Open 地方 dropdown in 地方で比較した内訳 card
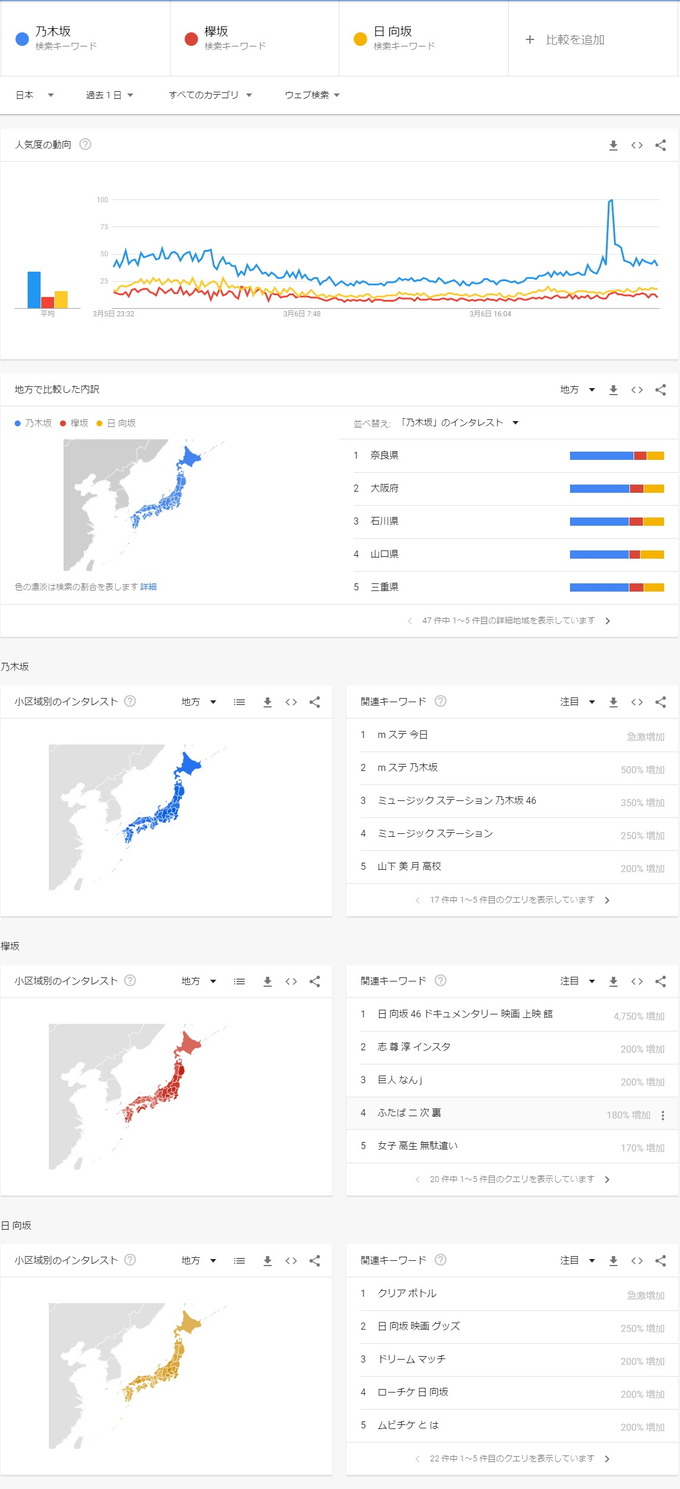This screenshot has height=1489, width=680. [578, 390]
